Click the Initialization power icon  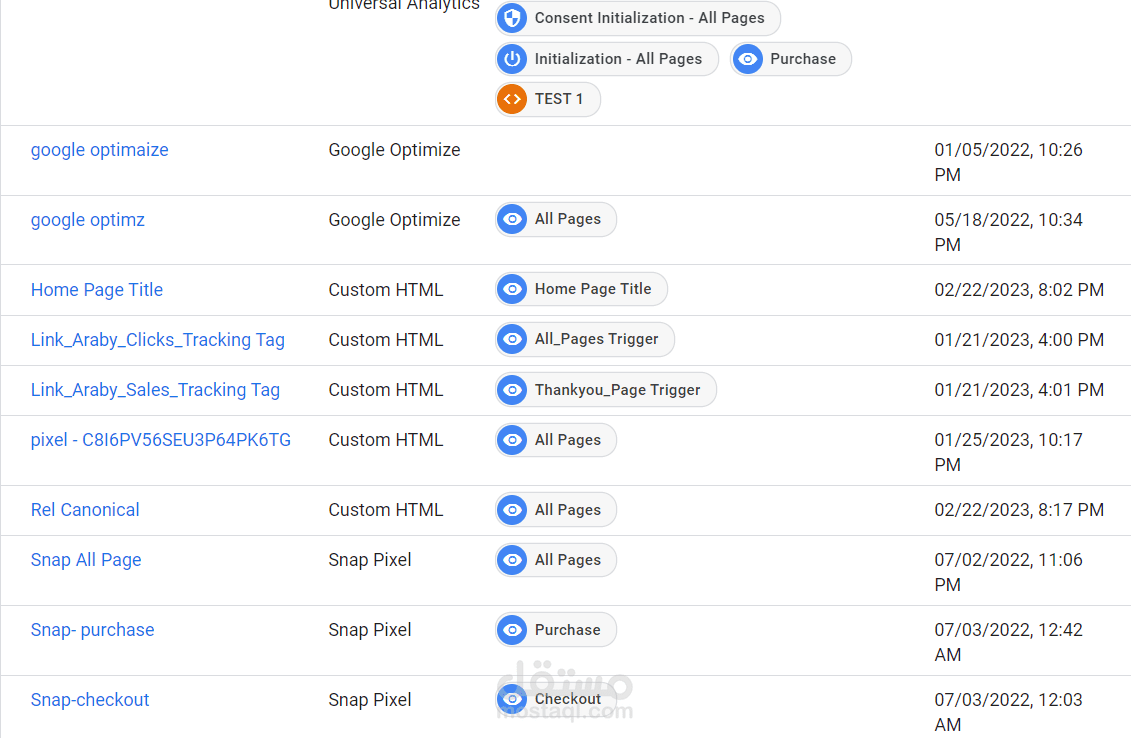click(x=512, y=59)
